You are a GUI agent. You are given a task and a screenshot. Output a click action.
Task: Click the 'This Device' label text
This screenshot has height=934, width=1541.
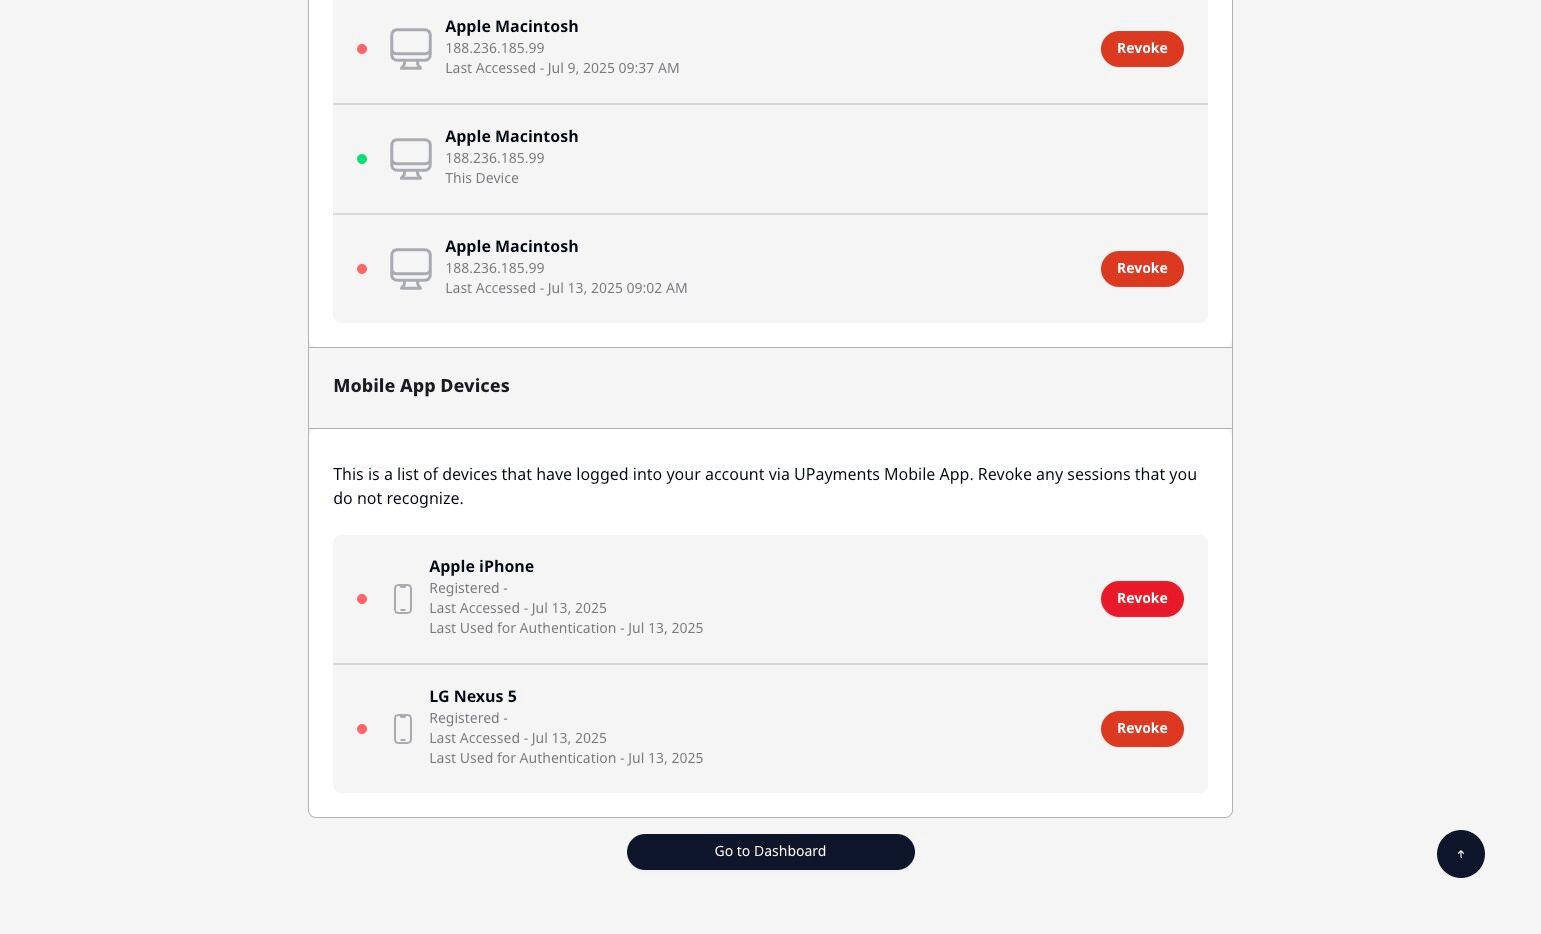point(481,178)
